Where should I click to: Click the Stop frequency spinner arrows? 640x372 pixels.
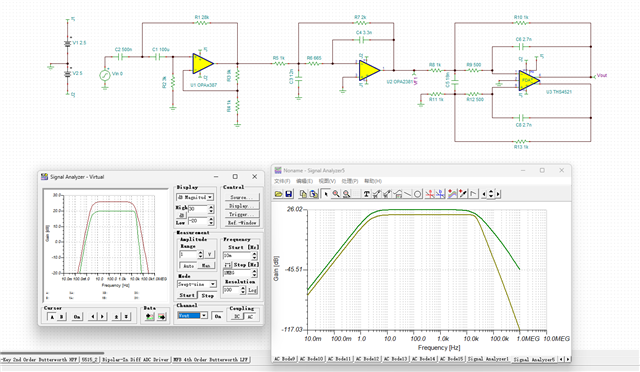(x=255, y=272)
